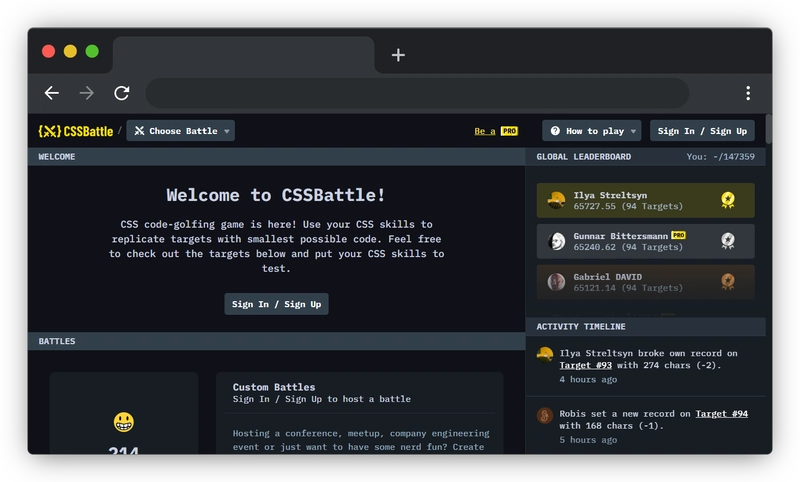Open the Choose Battle dropdown
This screenshot has width=800, height=482.
tap(181, 131)
